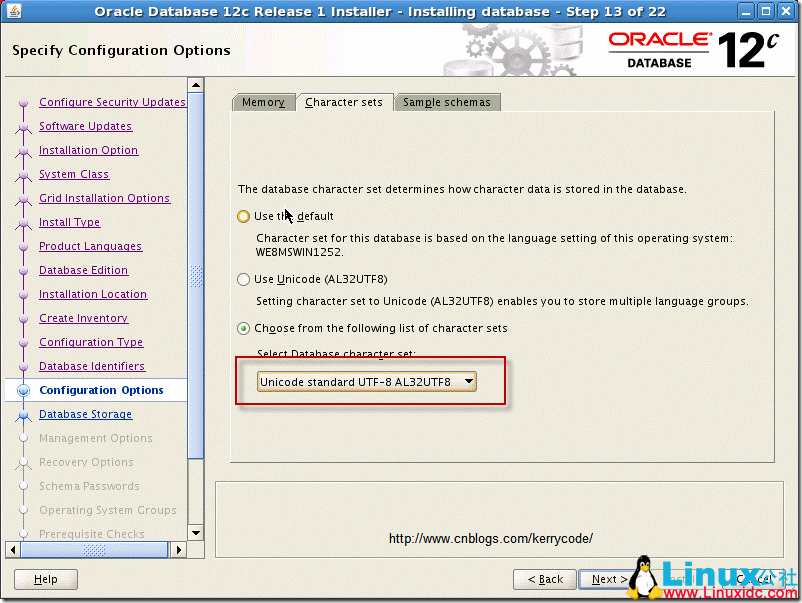Jump to Grid Installation Options step
The image size is (802, 603).
(x=104, y=198)
